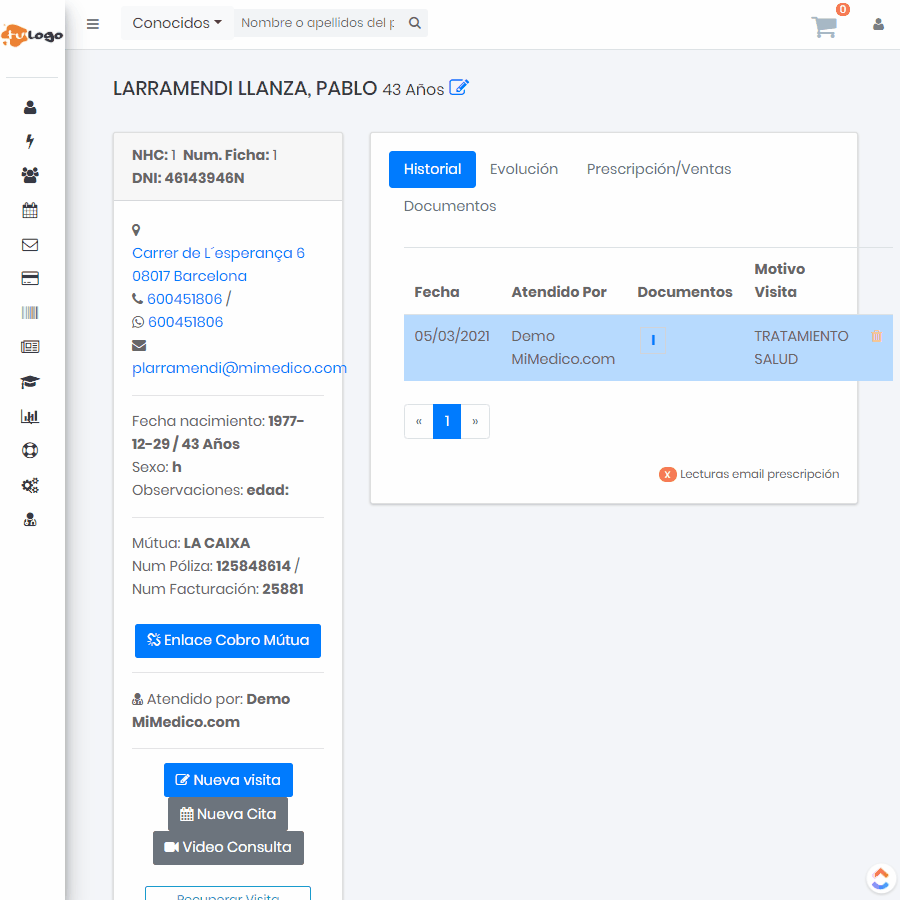900x900 pixels.
Task: Click the patient name search field
Action: [318, 23]
